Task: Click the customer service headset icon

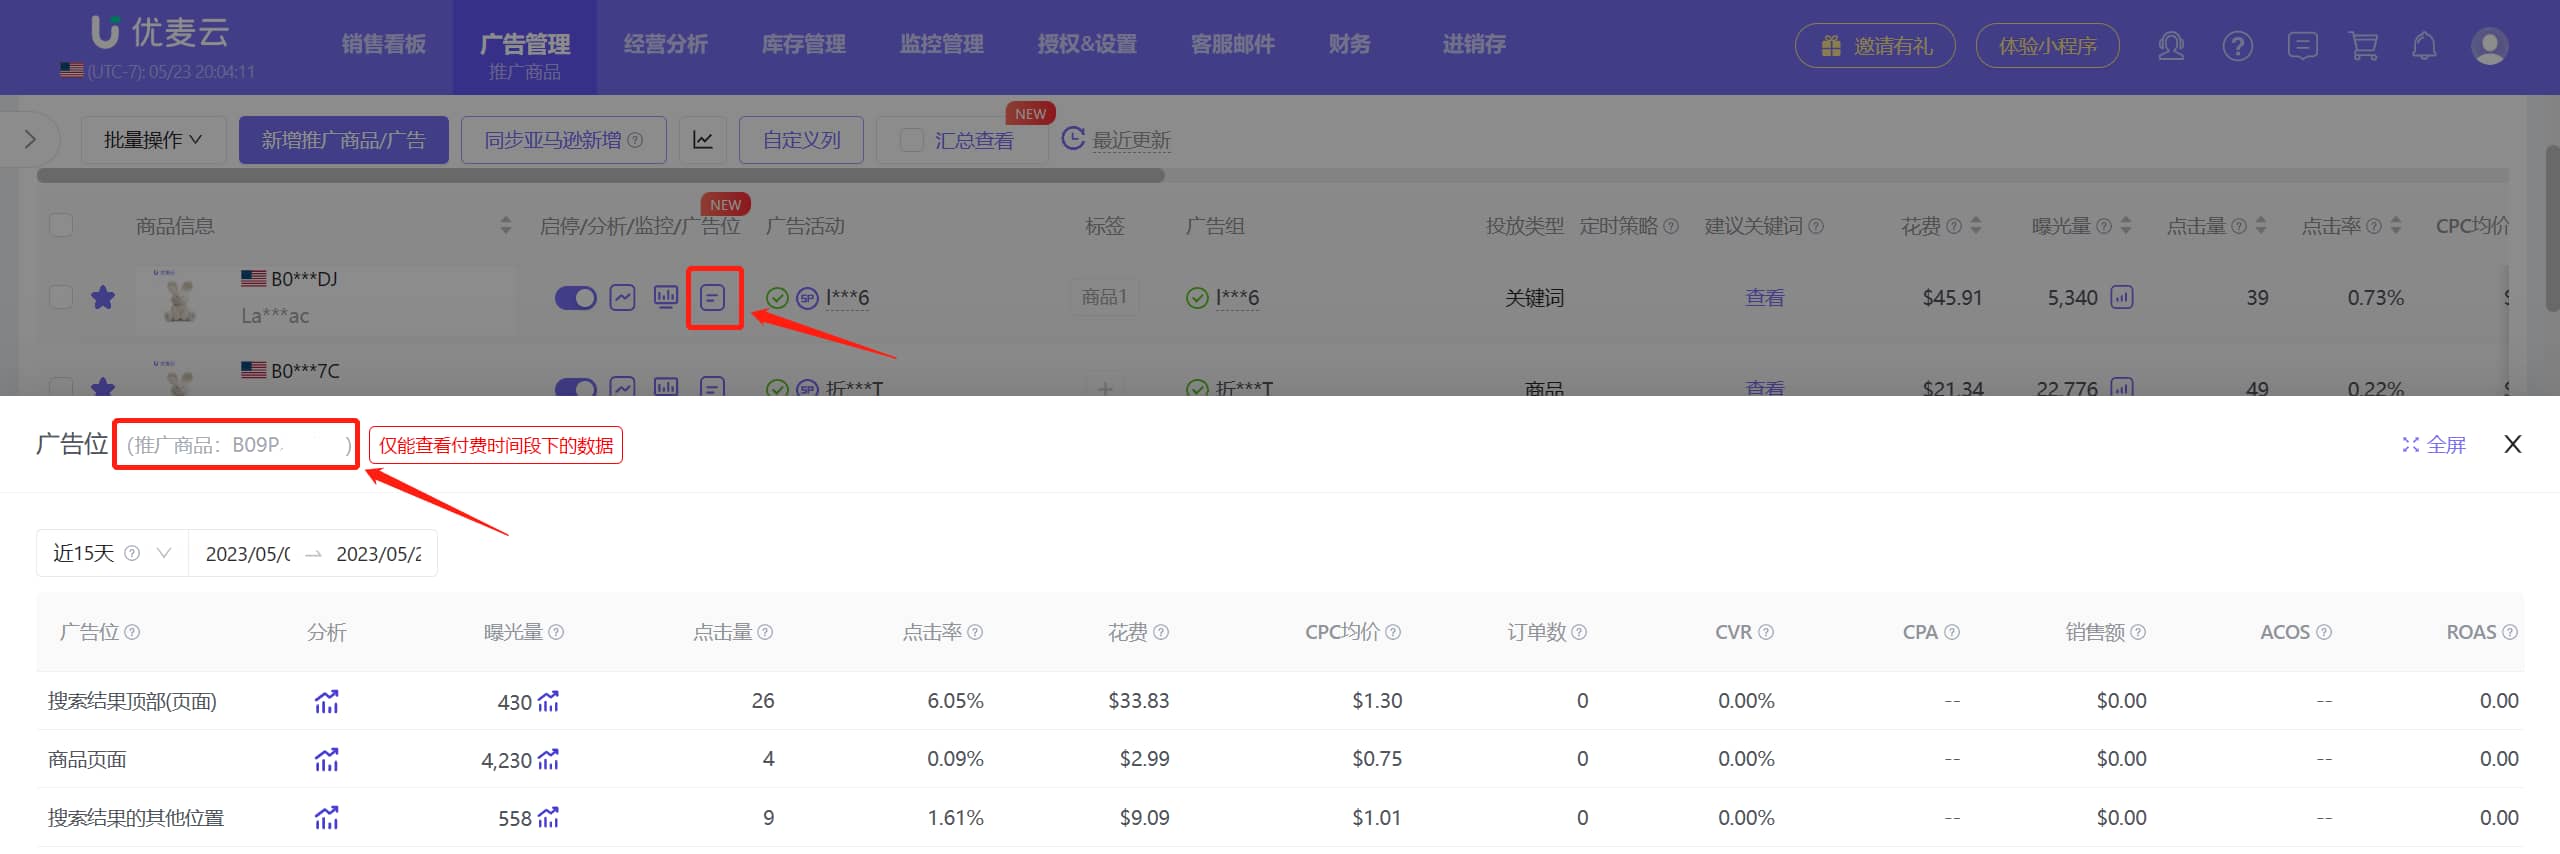Action: [2171, 46]
